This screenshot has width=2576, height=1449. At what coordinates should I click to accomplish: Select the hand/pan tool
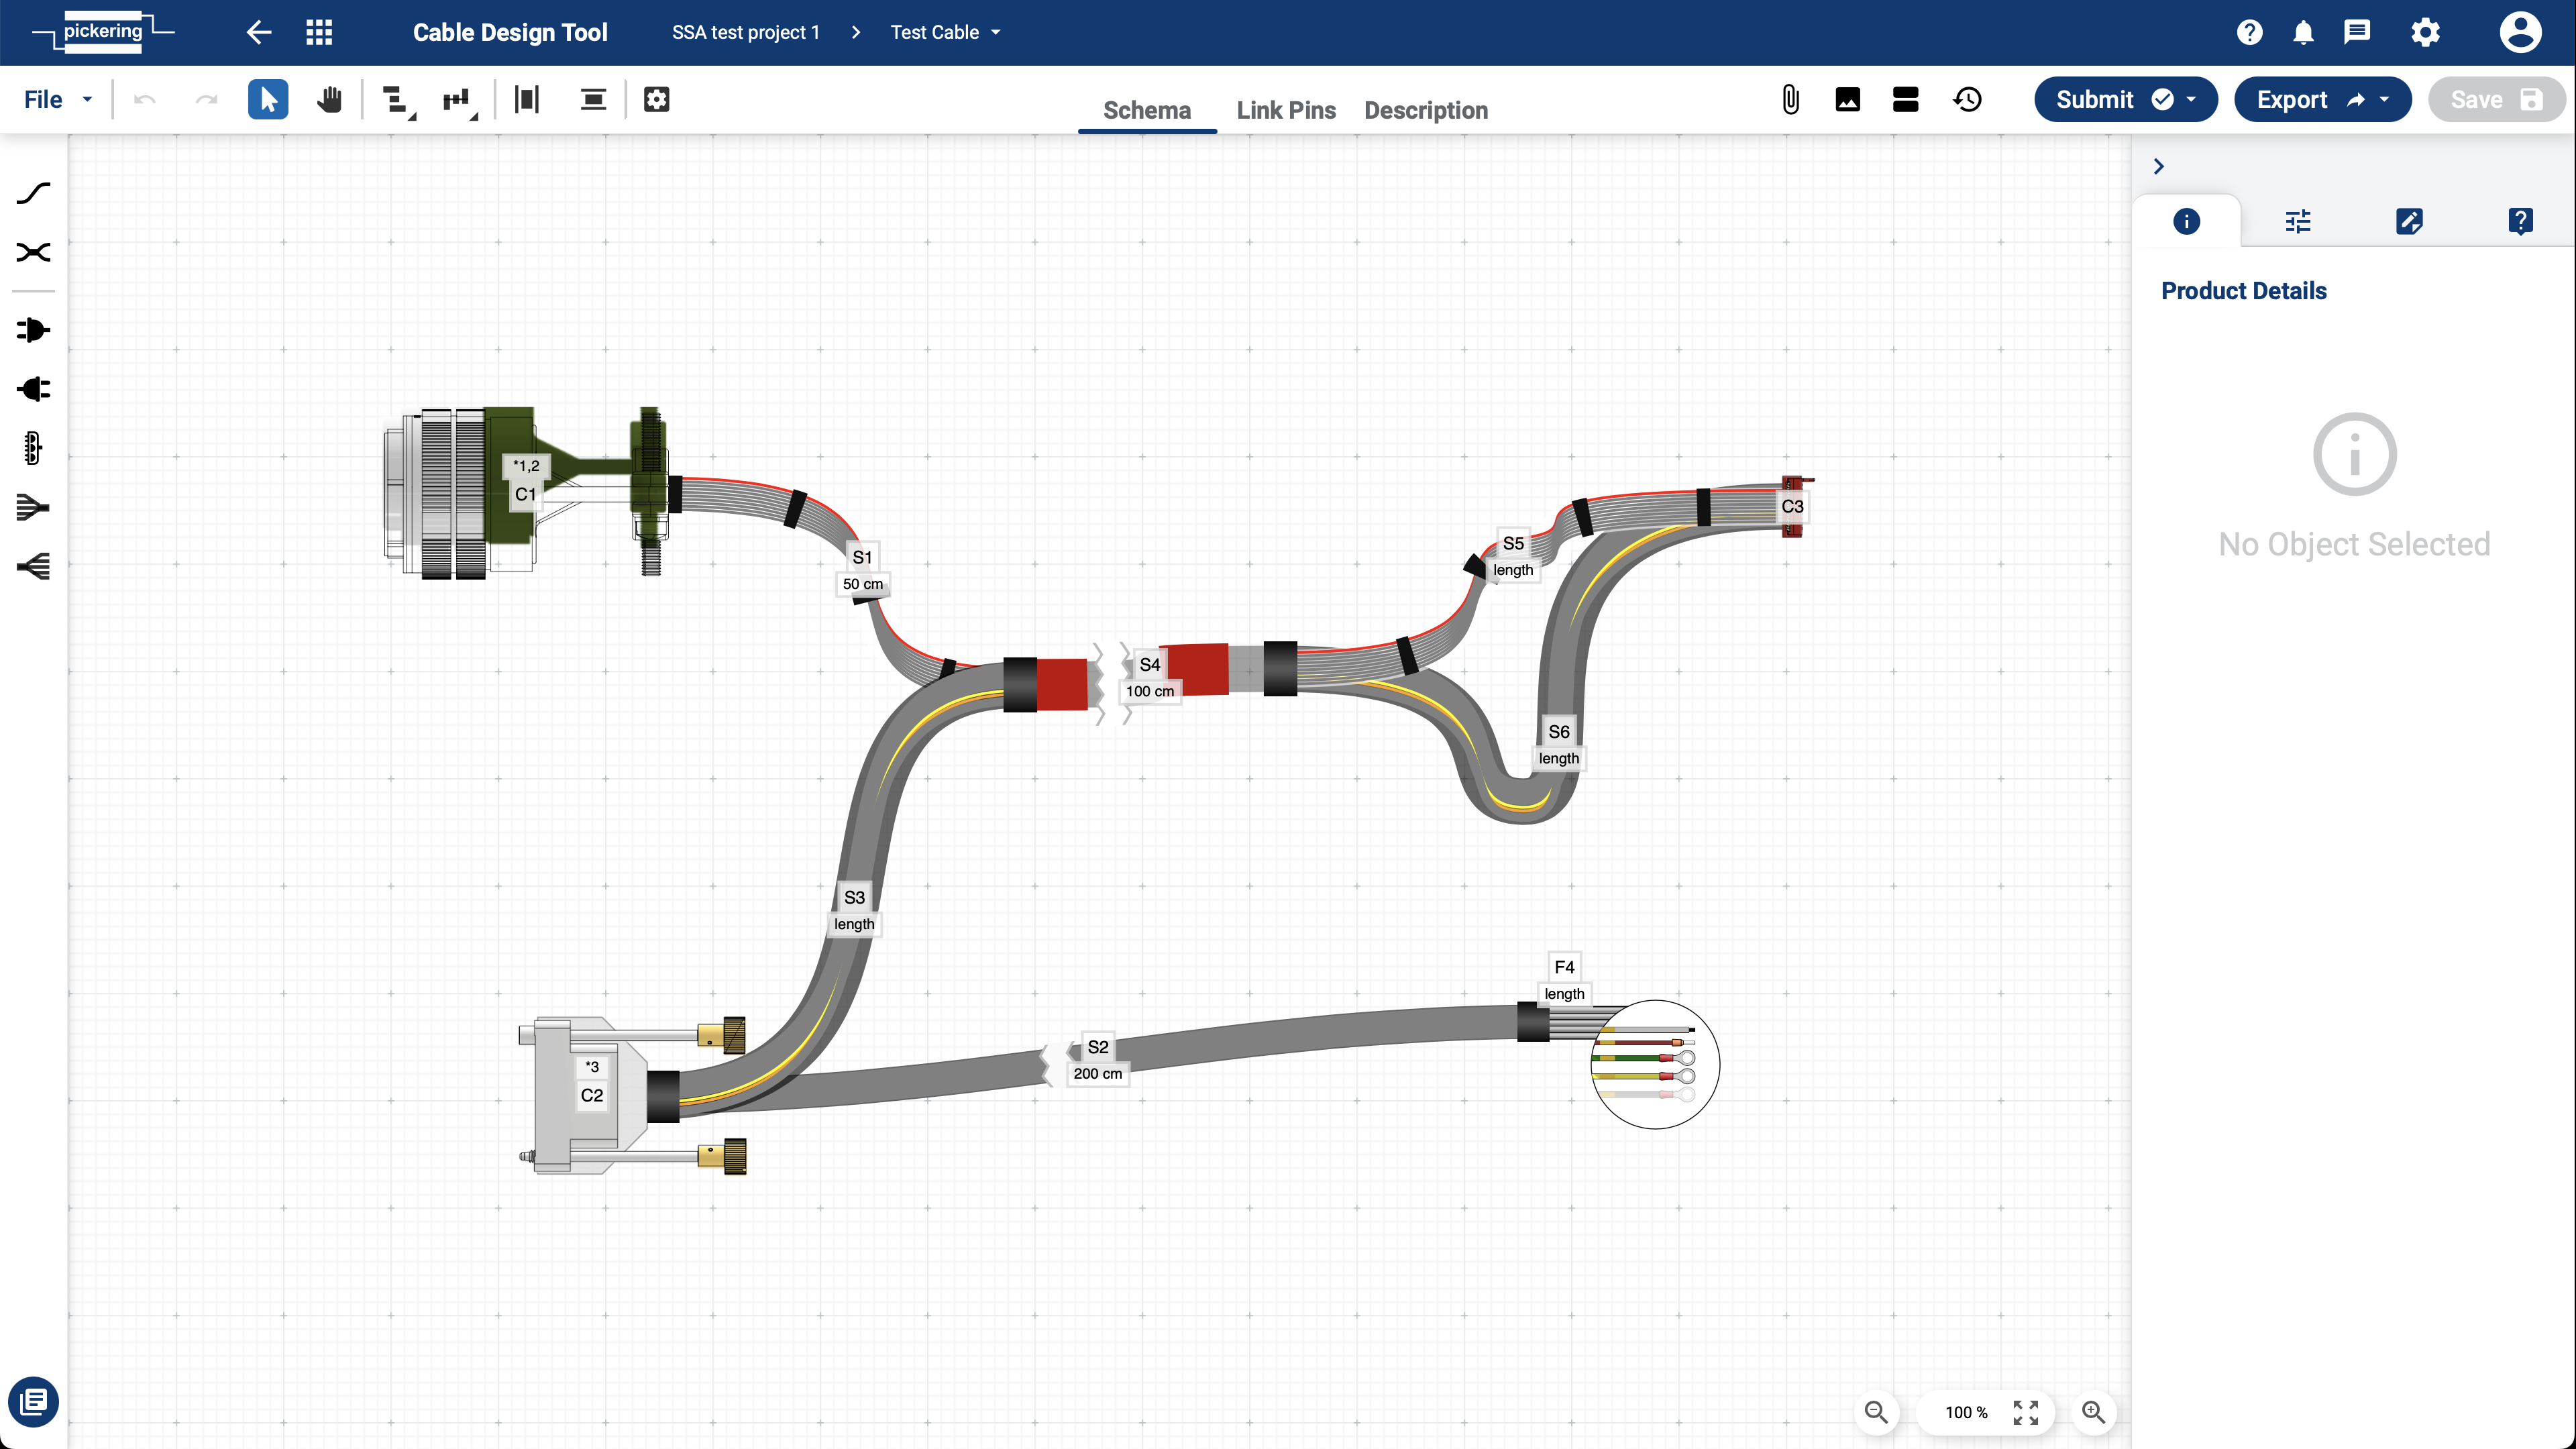(x=329, y=99)
